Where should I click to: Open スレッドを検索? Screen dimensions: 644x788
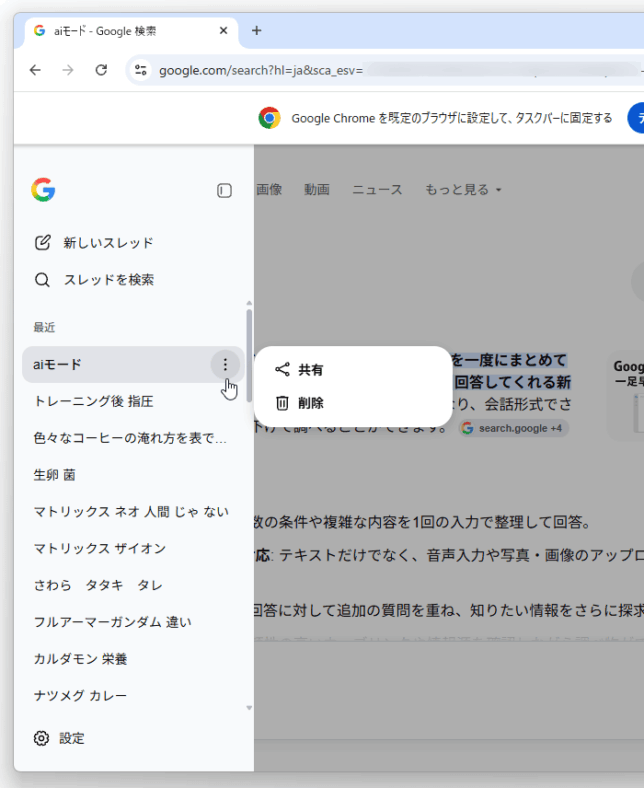94,279
